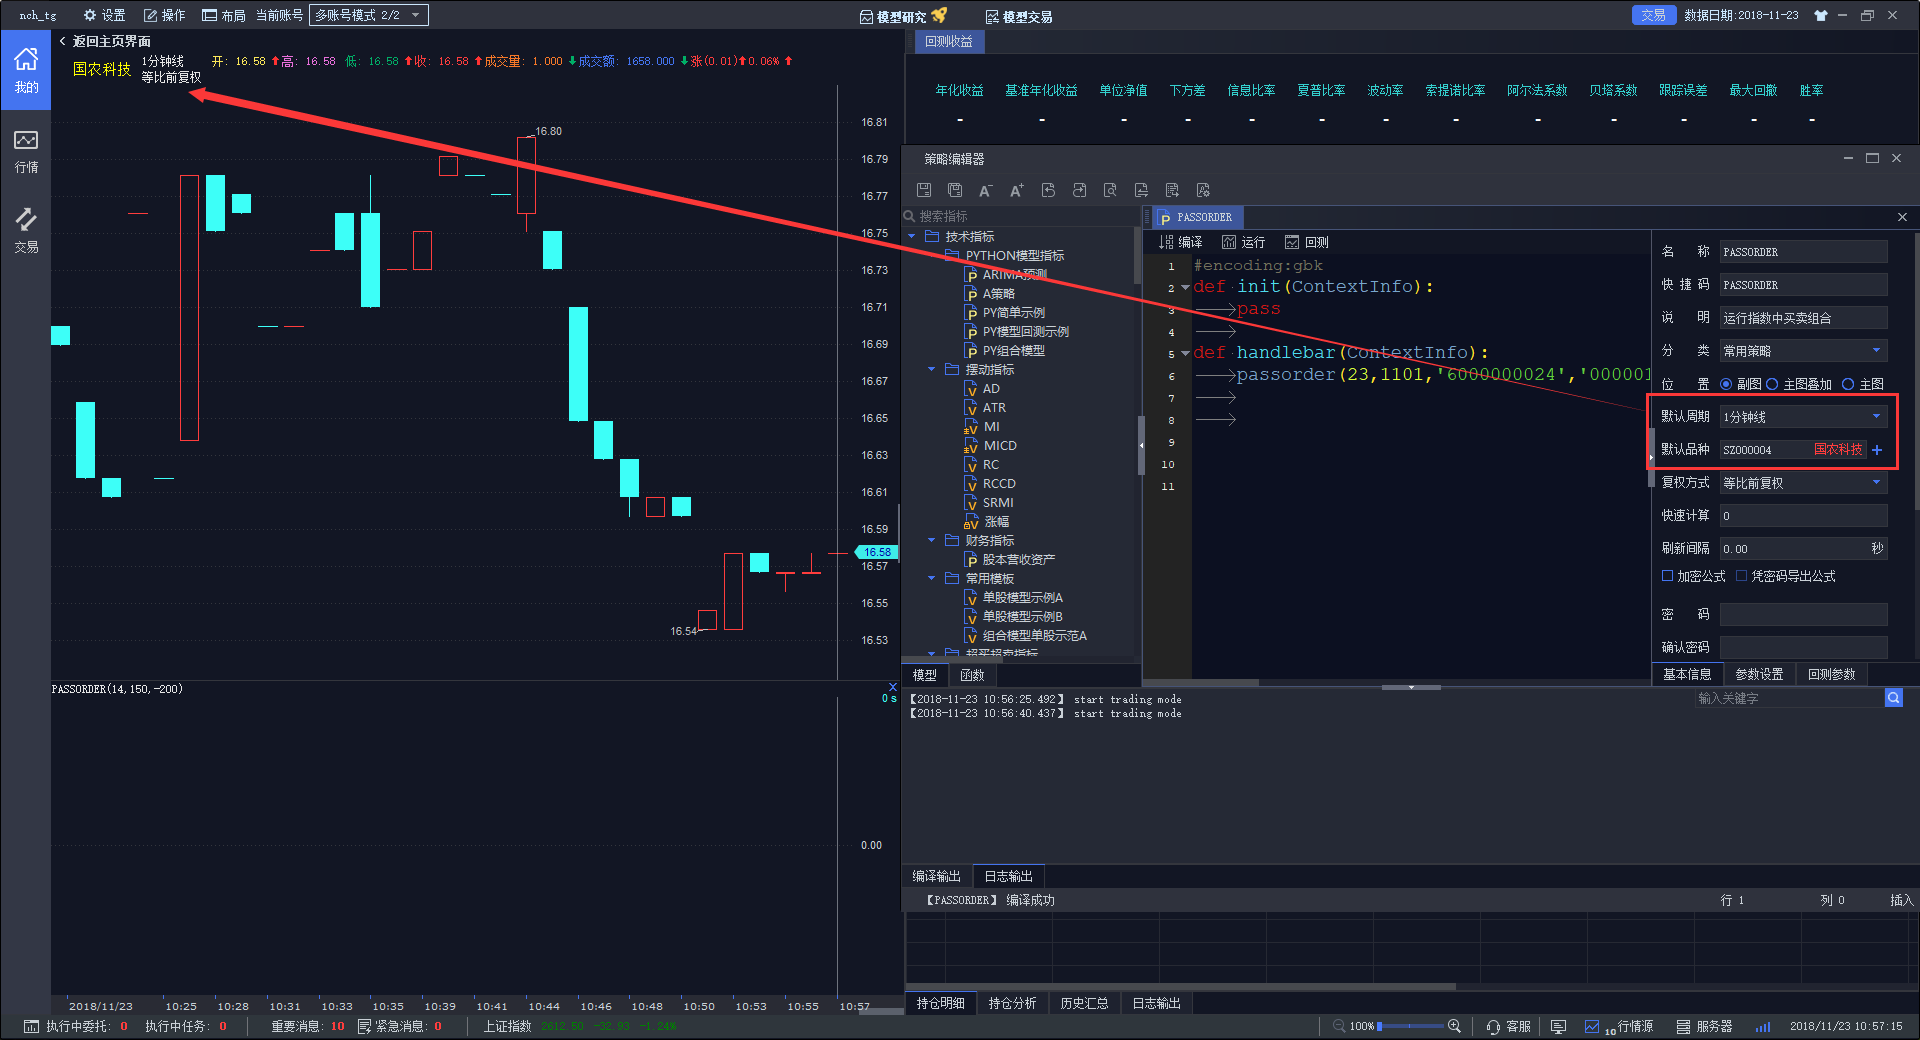Increase font size with A+ icon

coord(1016,190)
